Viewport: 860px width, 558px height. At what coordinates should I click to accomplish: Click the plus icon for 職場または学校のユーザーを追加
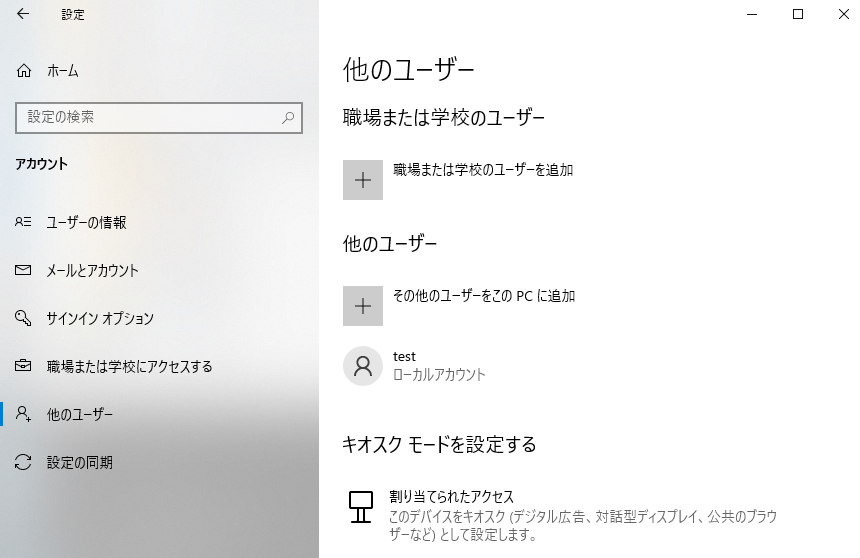point(363,180)
